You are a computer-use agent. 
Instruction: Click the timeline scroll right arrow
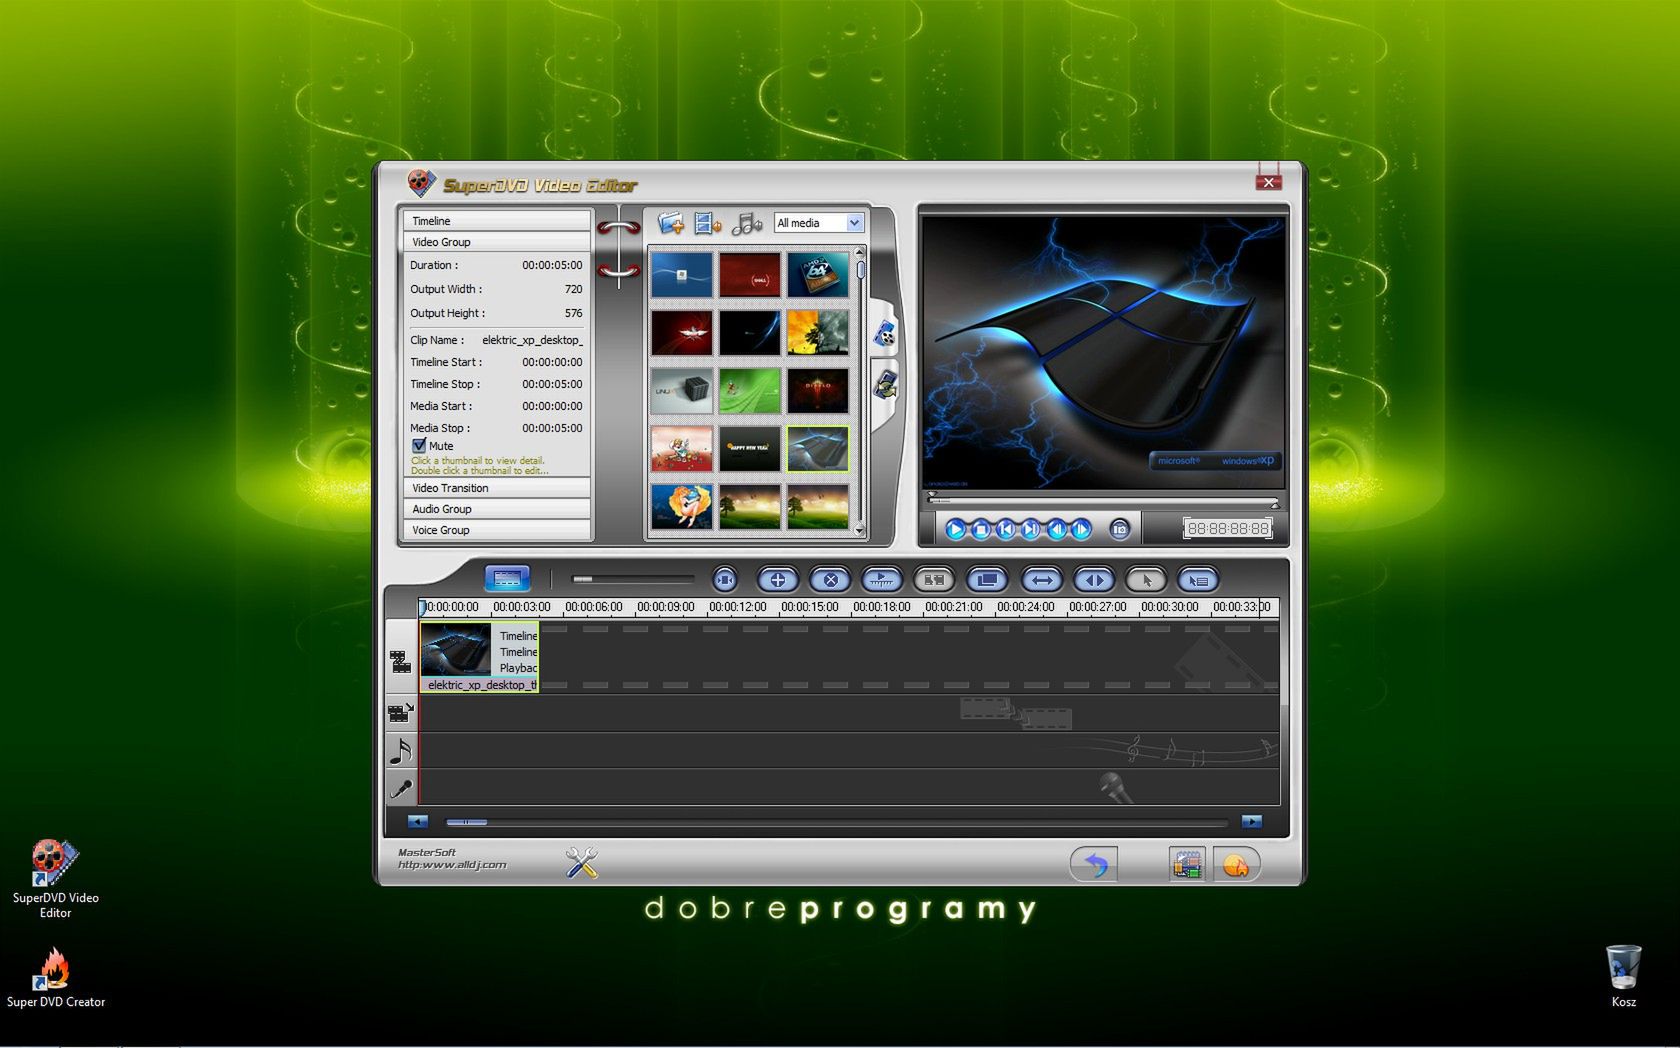coord(1251,822)
